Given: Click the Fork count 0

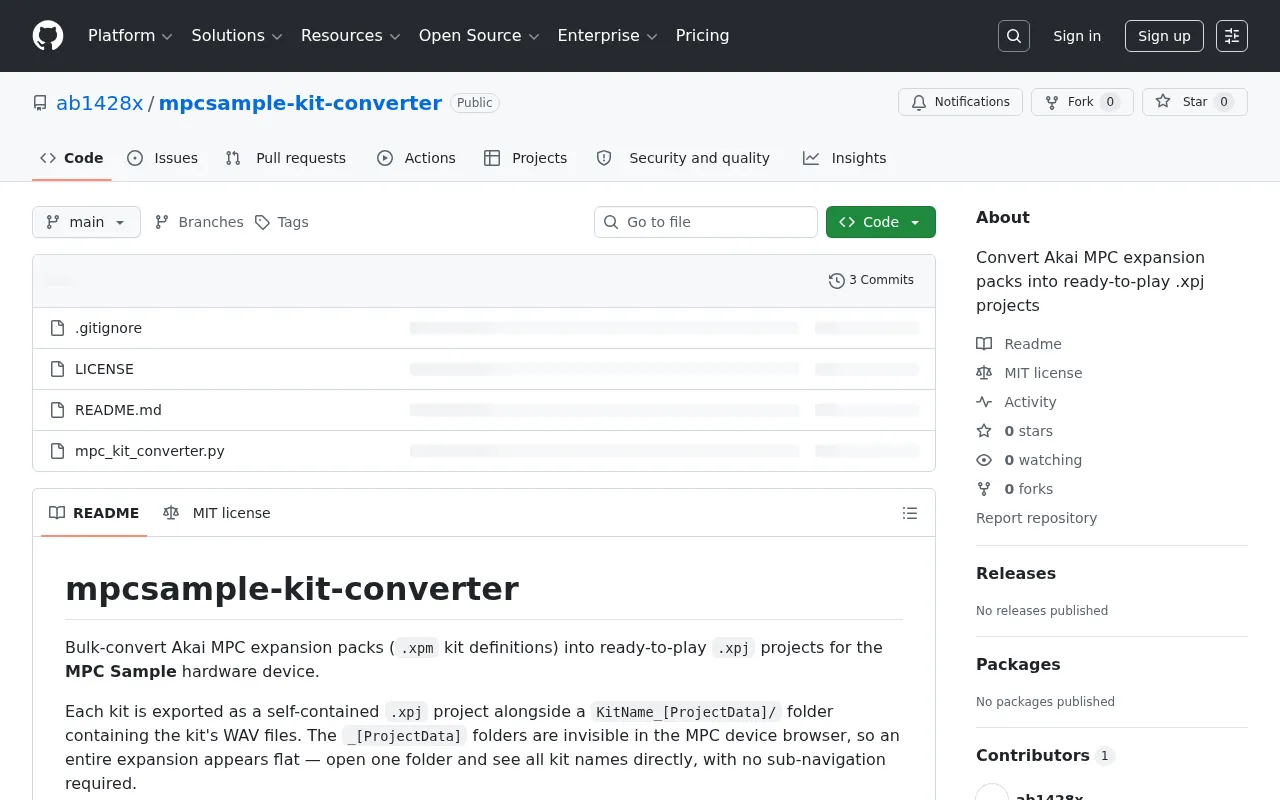Looking at the screenshot, I should pyautogui.click(x=1110, y=102).
